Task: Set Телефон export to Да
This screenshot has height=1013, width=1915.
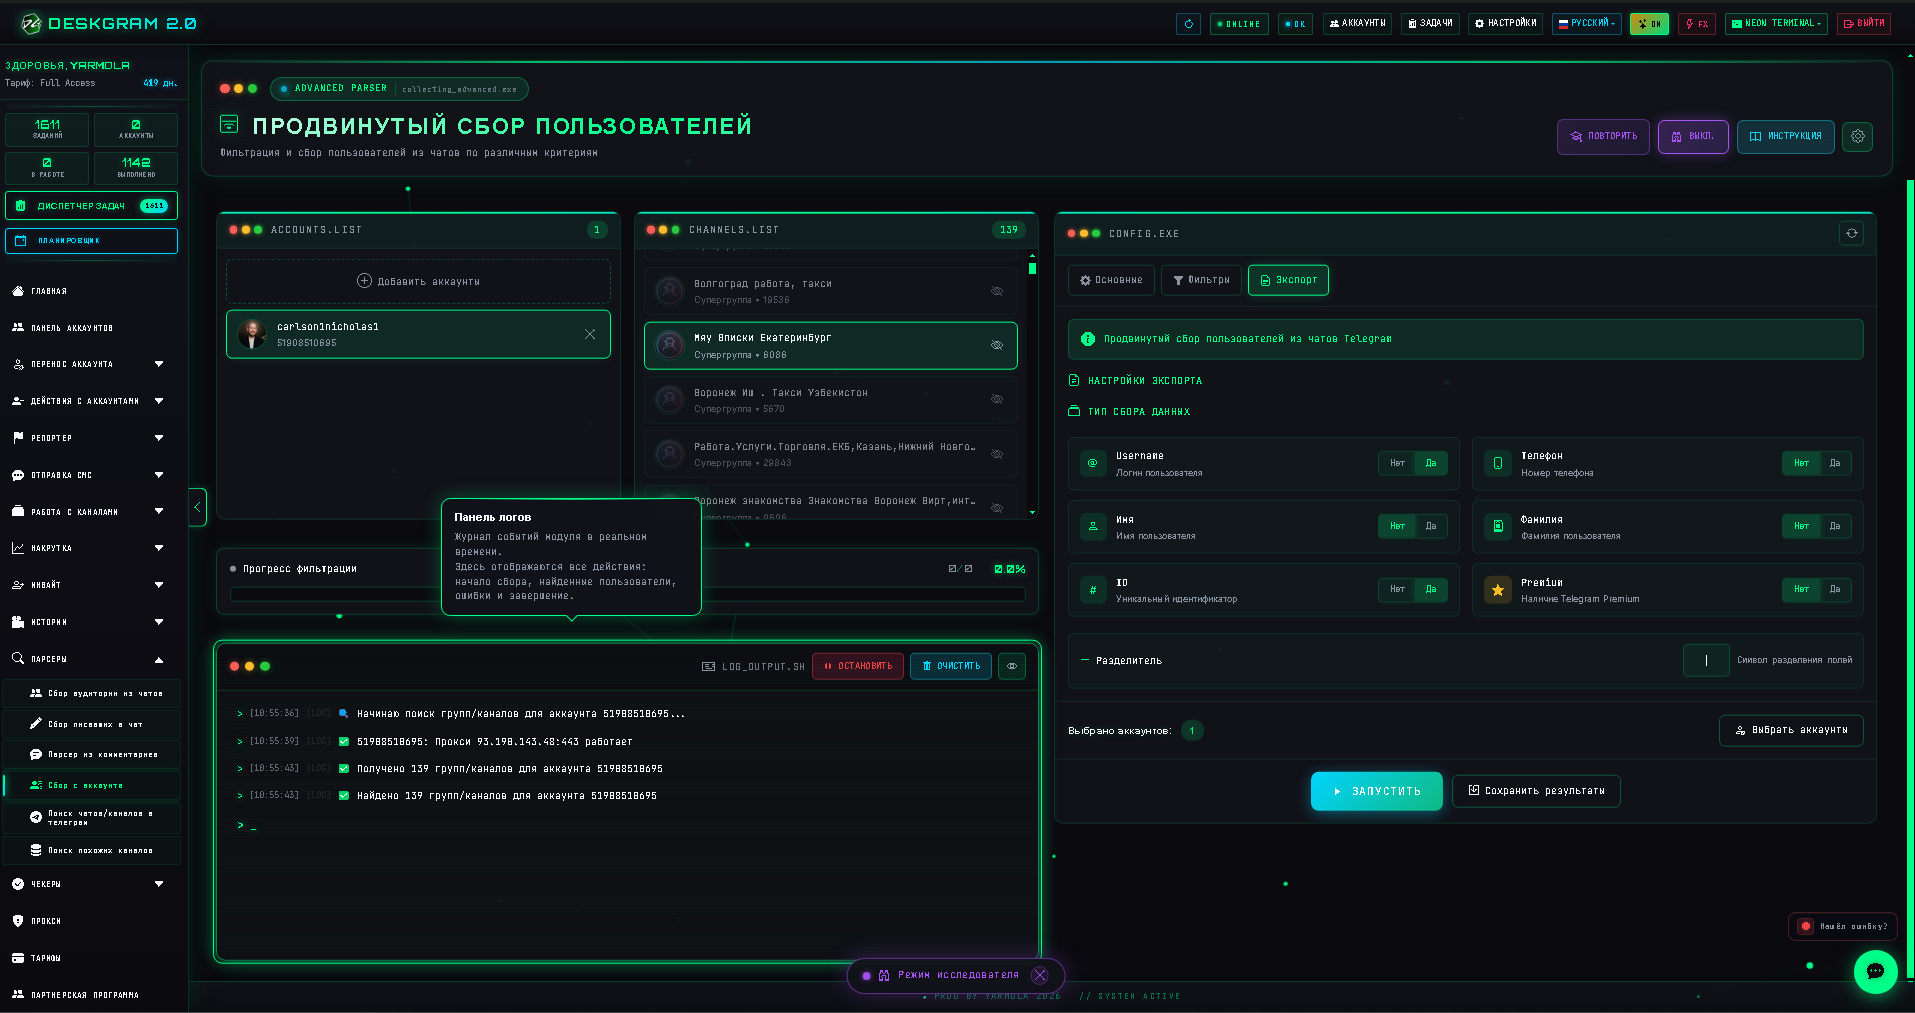Action: 1835,463
